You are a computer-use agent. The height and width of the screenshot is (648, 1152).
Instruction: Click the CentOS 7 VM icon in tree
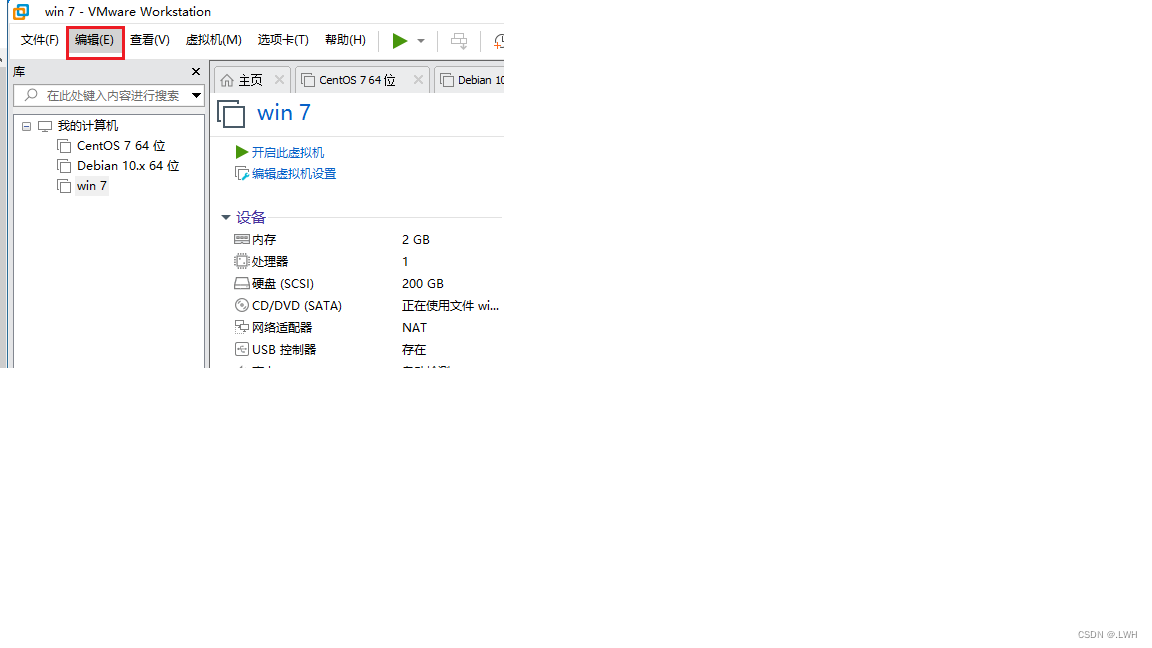(x=64, y=145)
